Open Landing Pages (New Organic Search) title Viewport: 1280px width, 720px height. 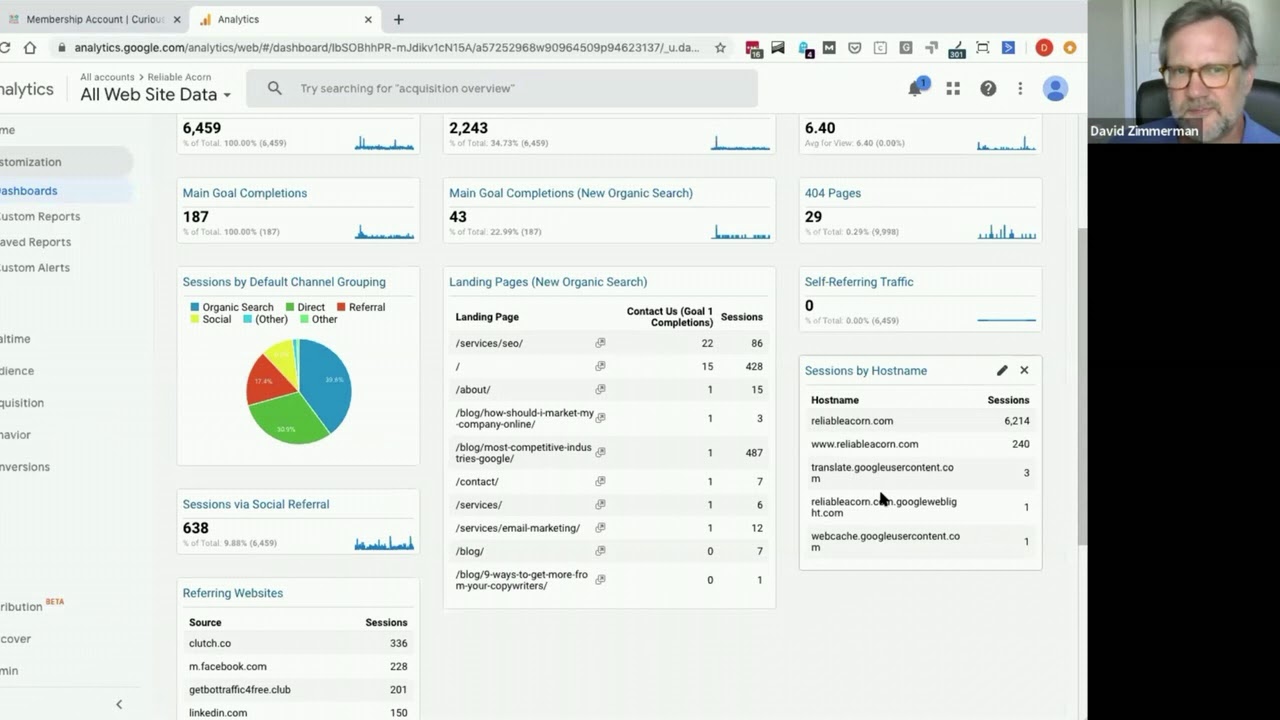(548, 282)
